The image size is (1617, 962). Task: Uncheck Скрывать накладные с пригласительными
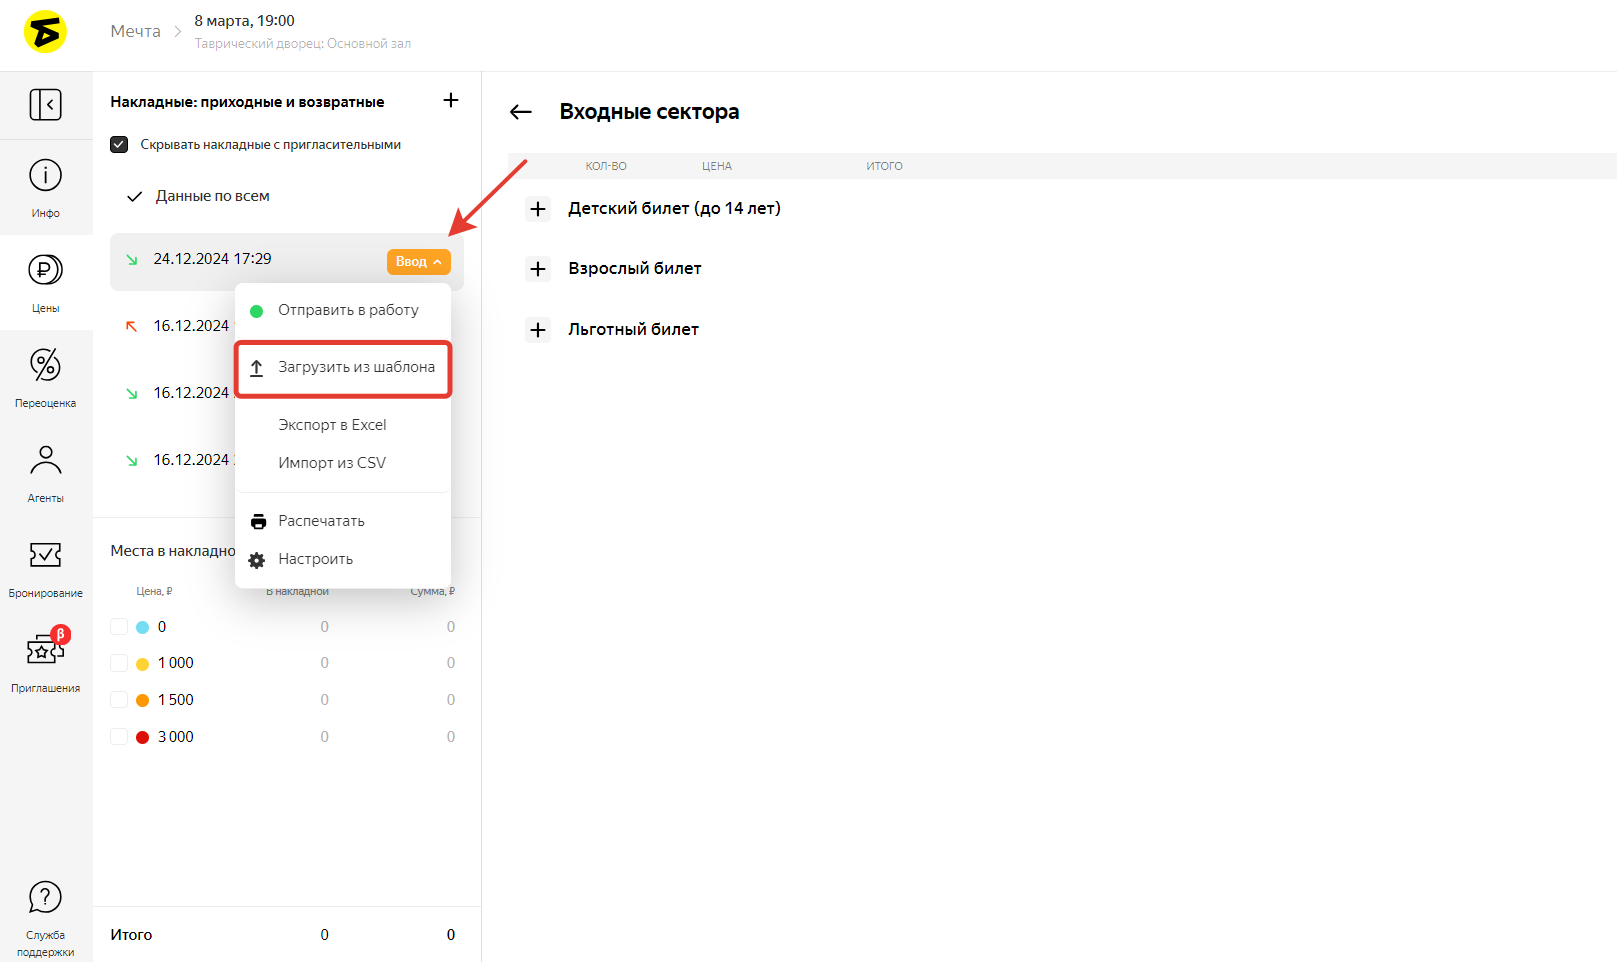coord(119,145)
